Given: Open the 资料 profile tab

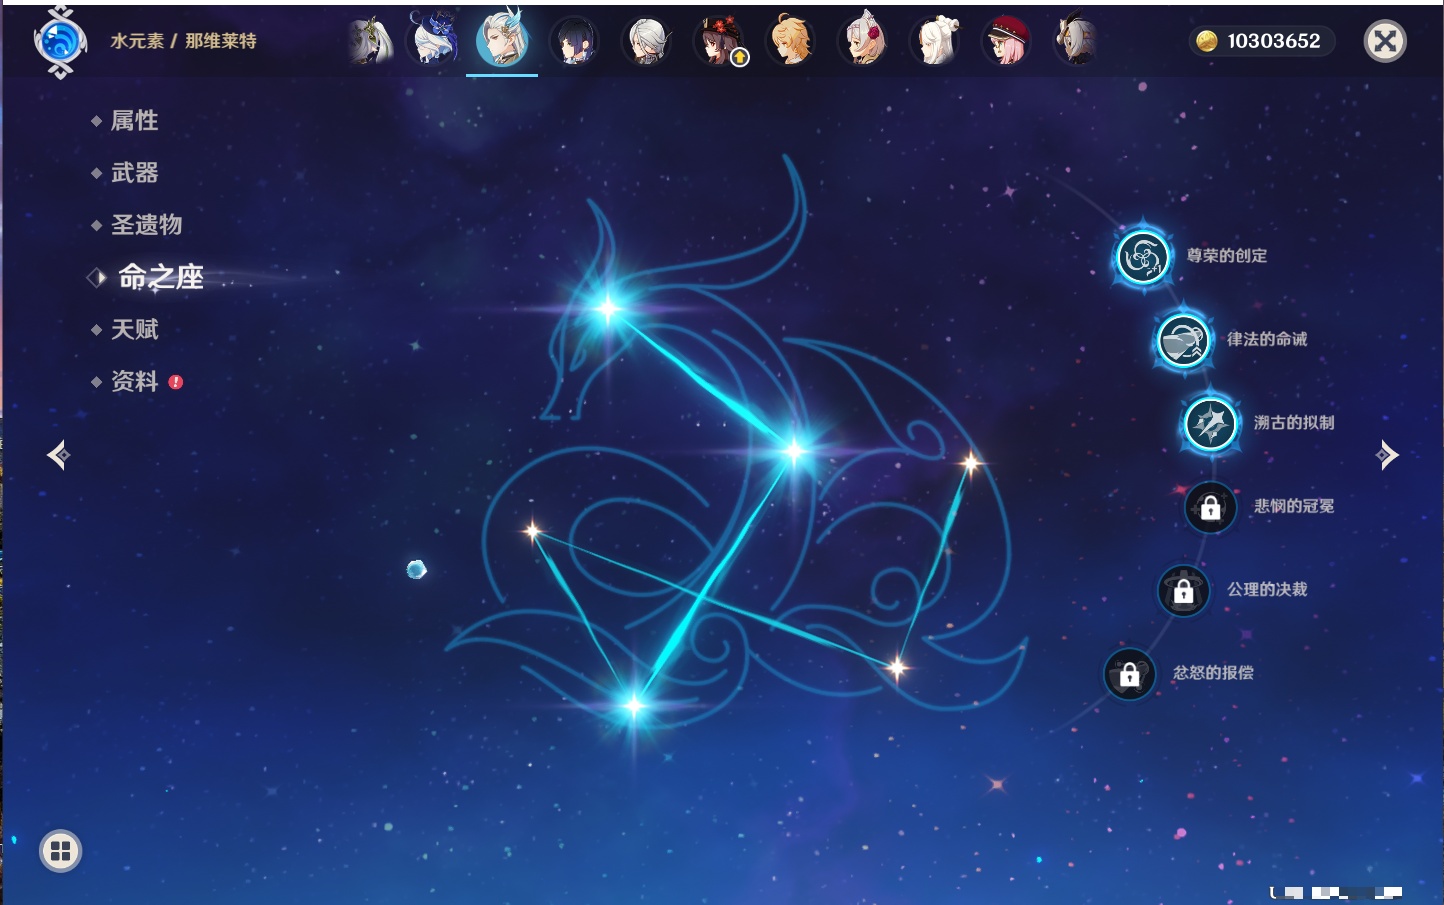Looking at the screenshot, I should pos(134,381).
